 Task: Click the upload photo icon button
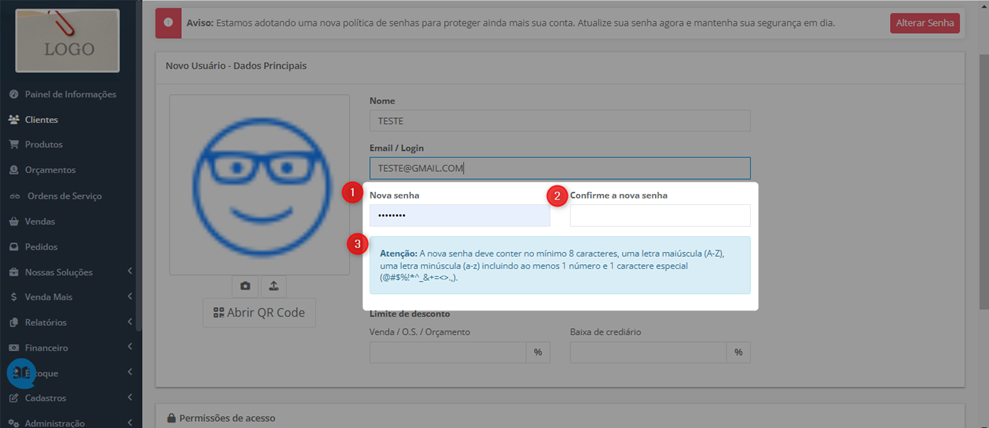click(274, 286)
